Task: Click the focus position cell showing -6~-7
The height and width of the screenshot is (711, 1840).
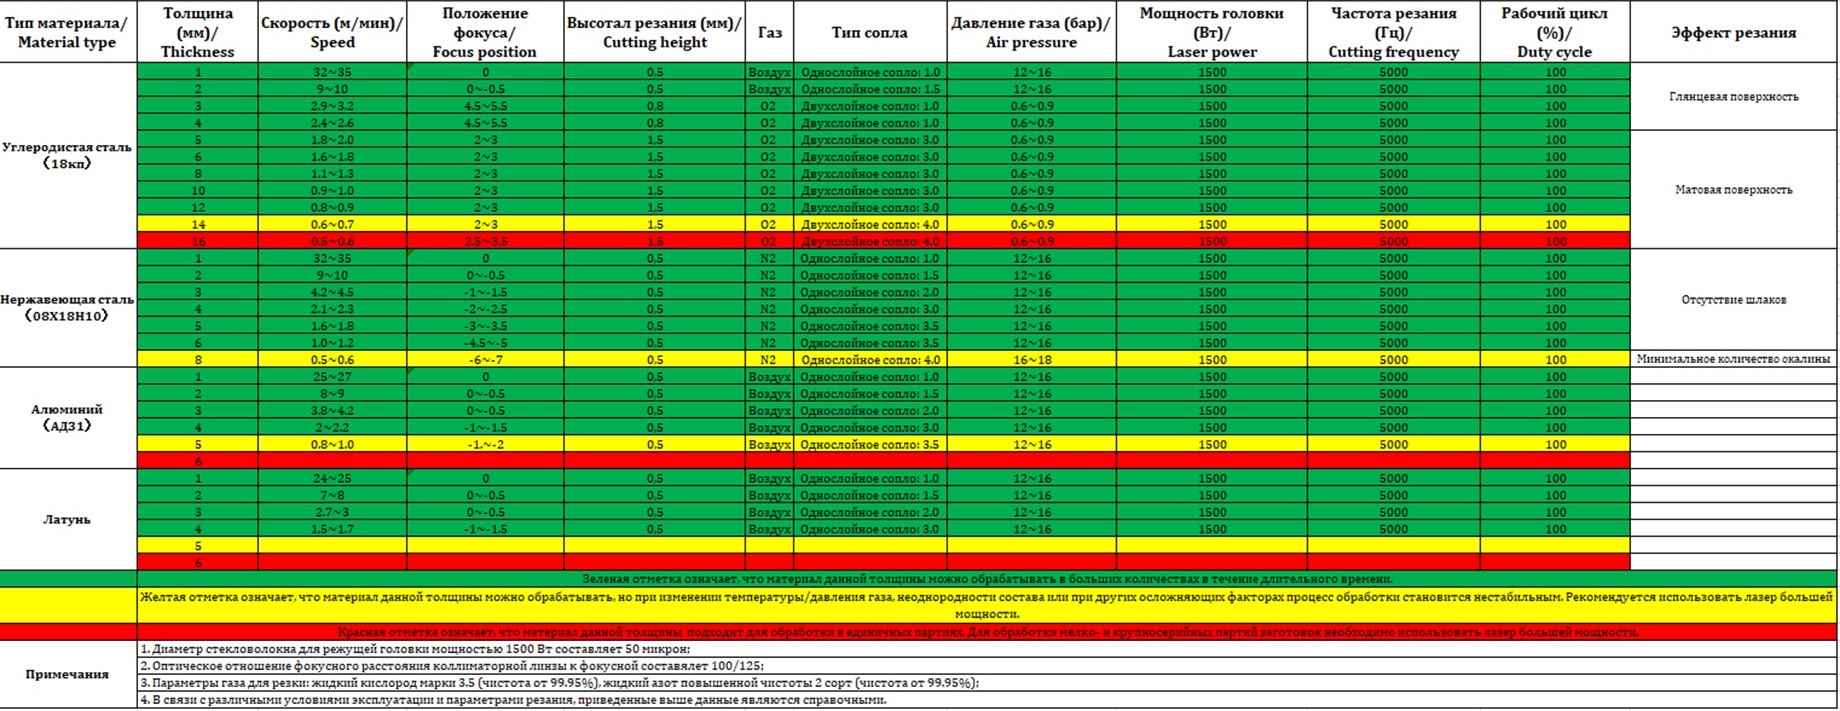Action: [485, 359]
